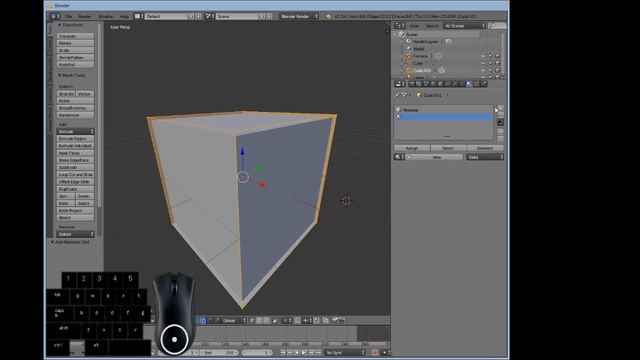Open the Delete dropdown in tool shelf
The width and height of the screenshot is (640, 360).
click(x=76, y=234)
